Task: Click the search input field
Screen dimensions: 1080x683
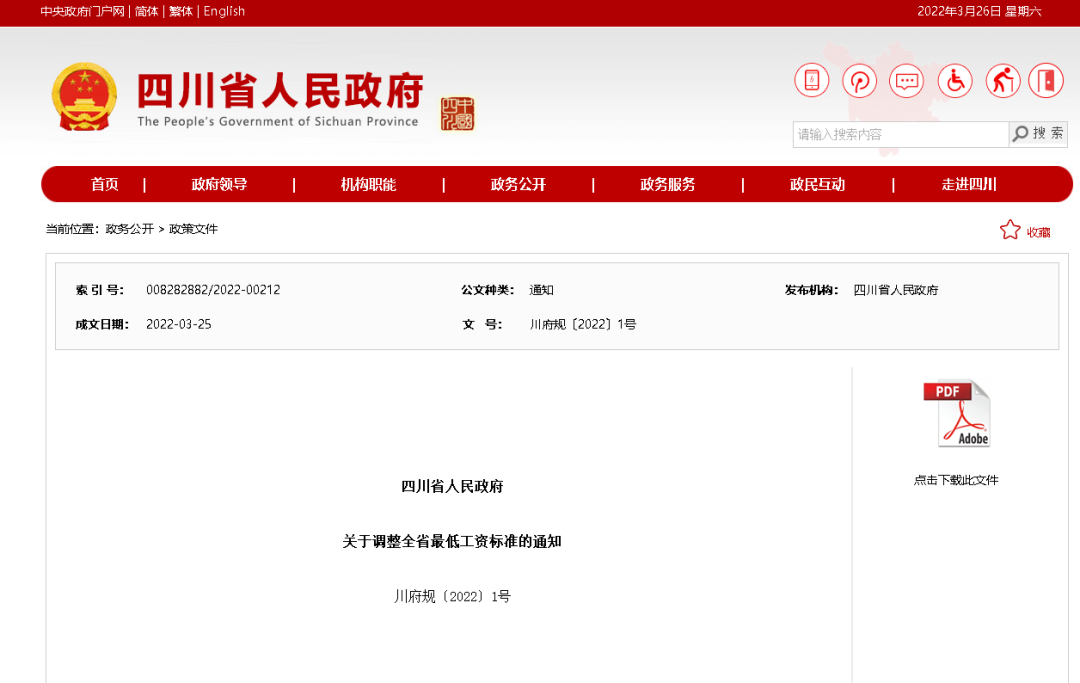Action: pos(900,133)
